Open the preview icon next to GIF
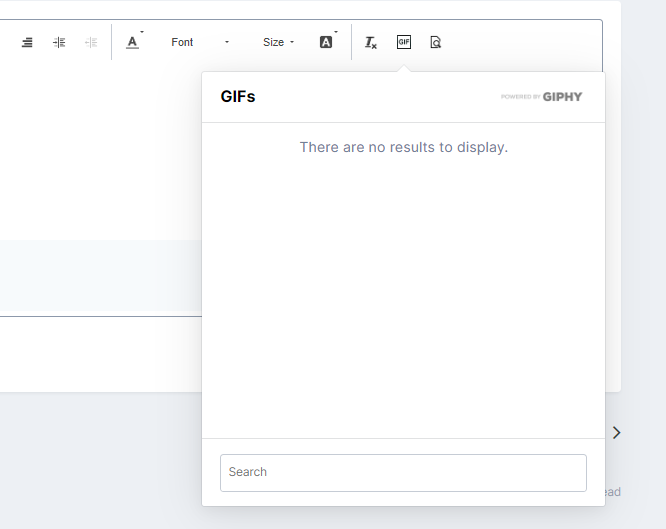 pyautogui.click(x=435, y=42)
